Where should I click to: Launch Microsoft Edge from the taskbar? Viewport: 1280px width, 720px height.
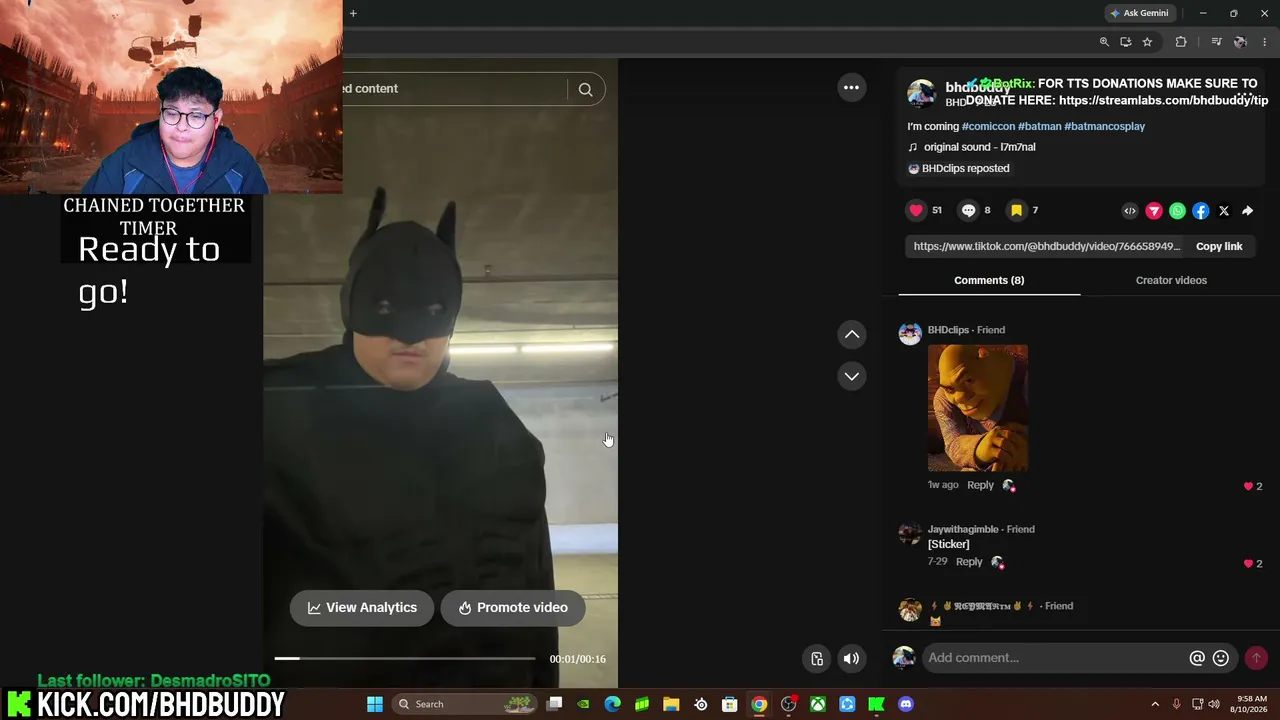[x=612, y=704]
